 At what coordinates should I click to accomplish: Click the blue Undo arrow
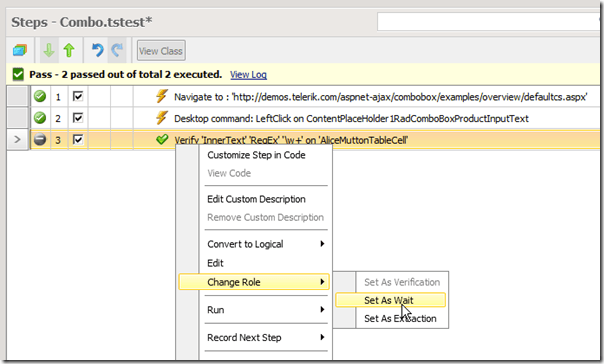[97, 50]
